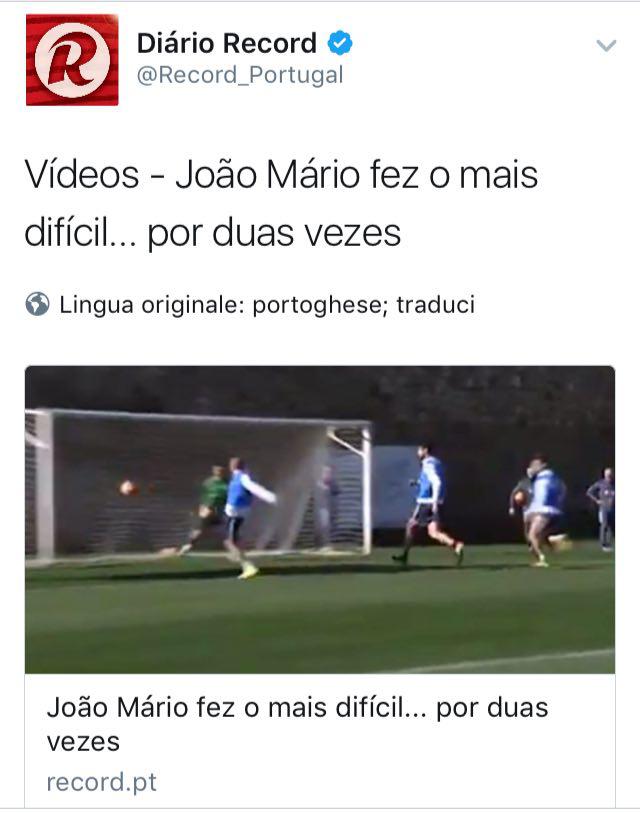Click the soccer ball in the video preview
The image size is (640, 813).
[x=127, y=488]
